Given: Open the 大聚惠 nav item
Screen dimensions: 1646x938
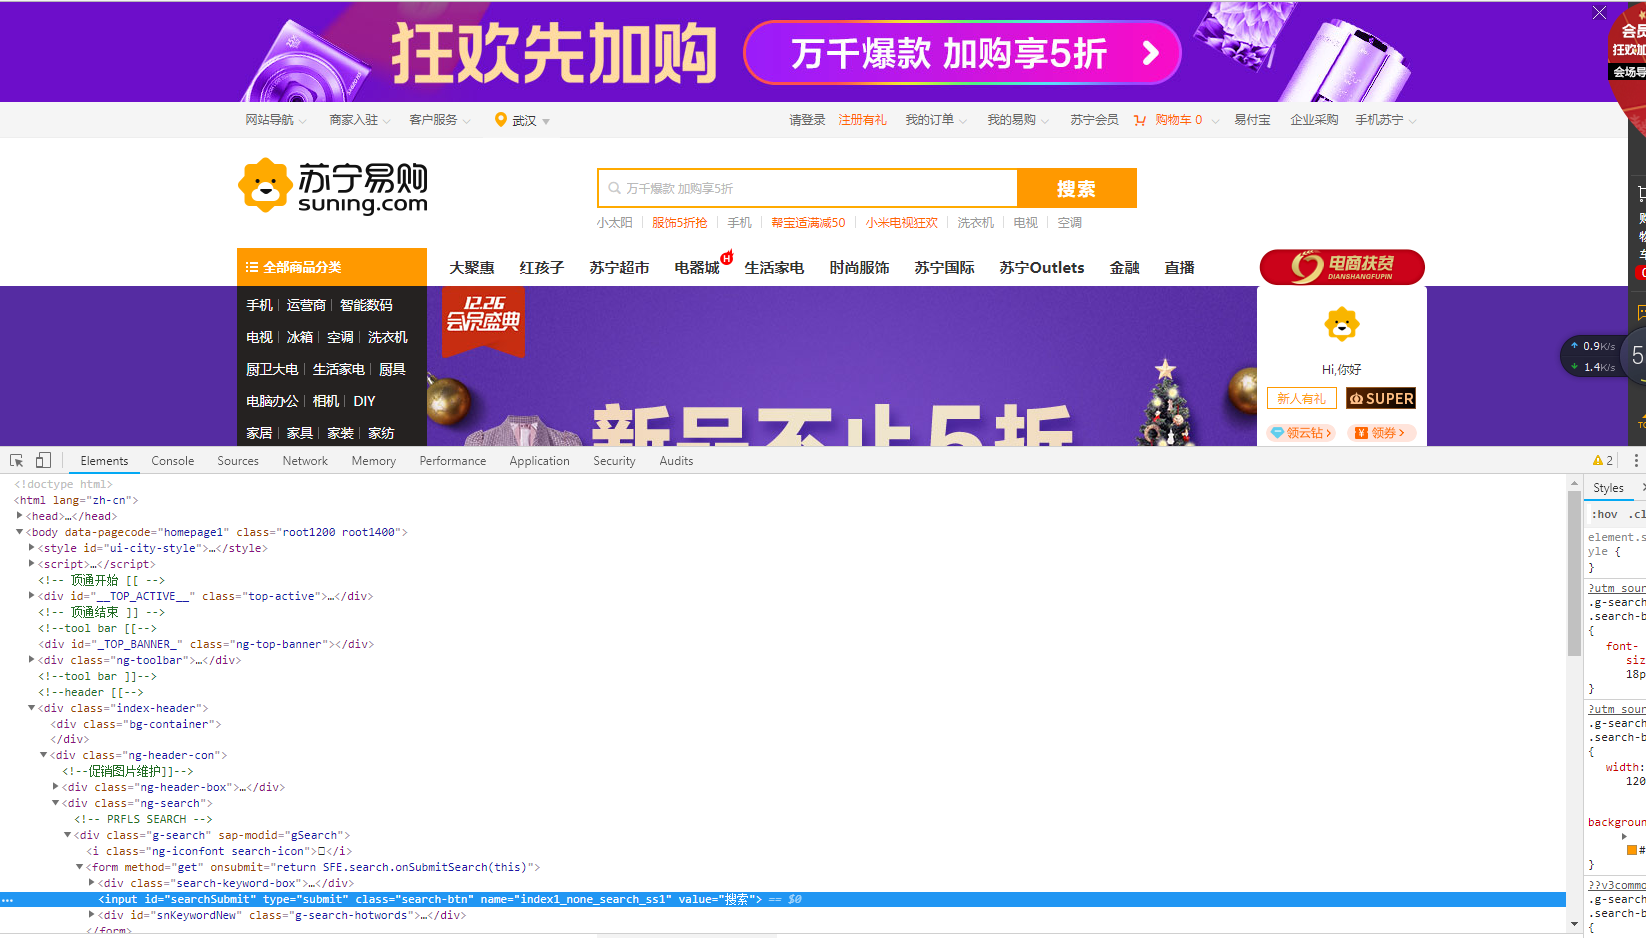Looking at the screenshot, I should 472,268.
